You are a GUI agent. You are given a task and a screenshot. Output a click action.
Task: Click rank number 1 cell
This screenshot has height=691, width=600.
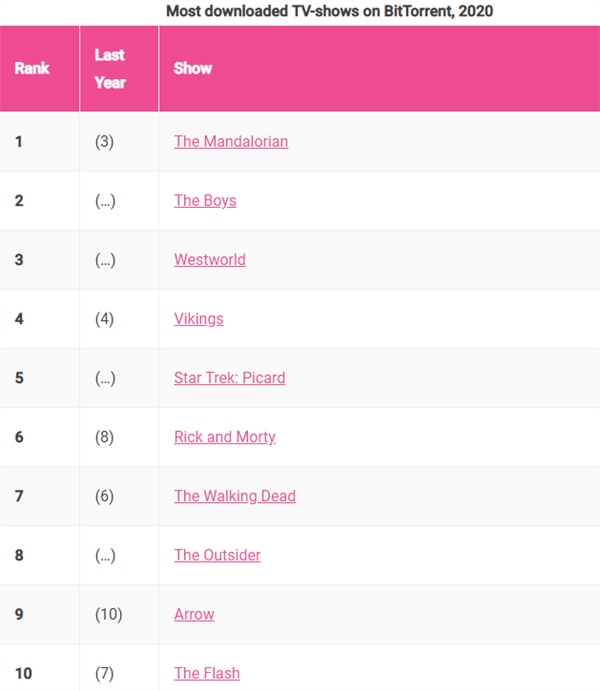pyautogui.click(x=19, y=141)
